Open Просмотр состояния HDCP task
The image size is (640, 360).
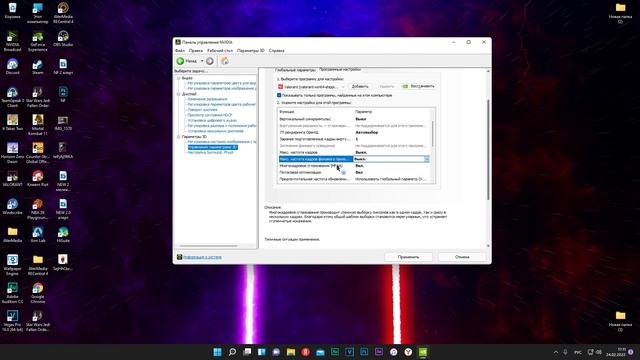click(x=209, y=115)
